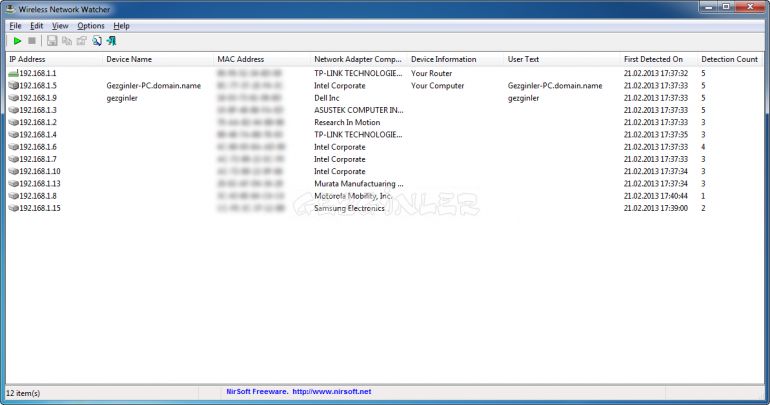Select the 192.168.1.1 IP address cell
Viewport: 770px width, 405px height.
[38, 73]
